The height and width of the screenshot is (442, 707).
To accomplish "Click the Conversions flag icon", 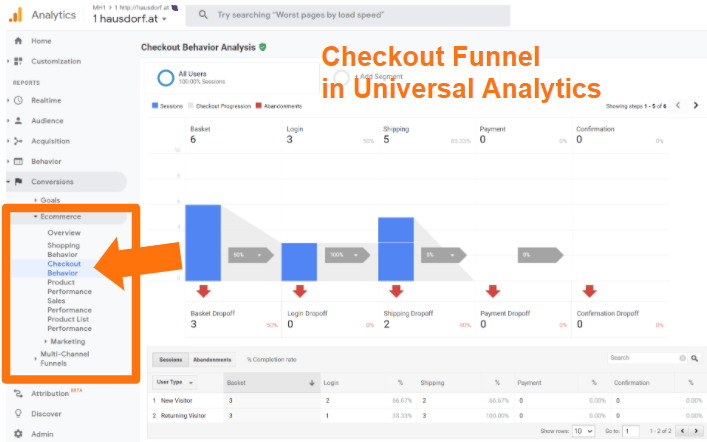I will coord(18,182).
